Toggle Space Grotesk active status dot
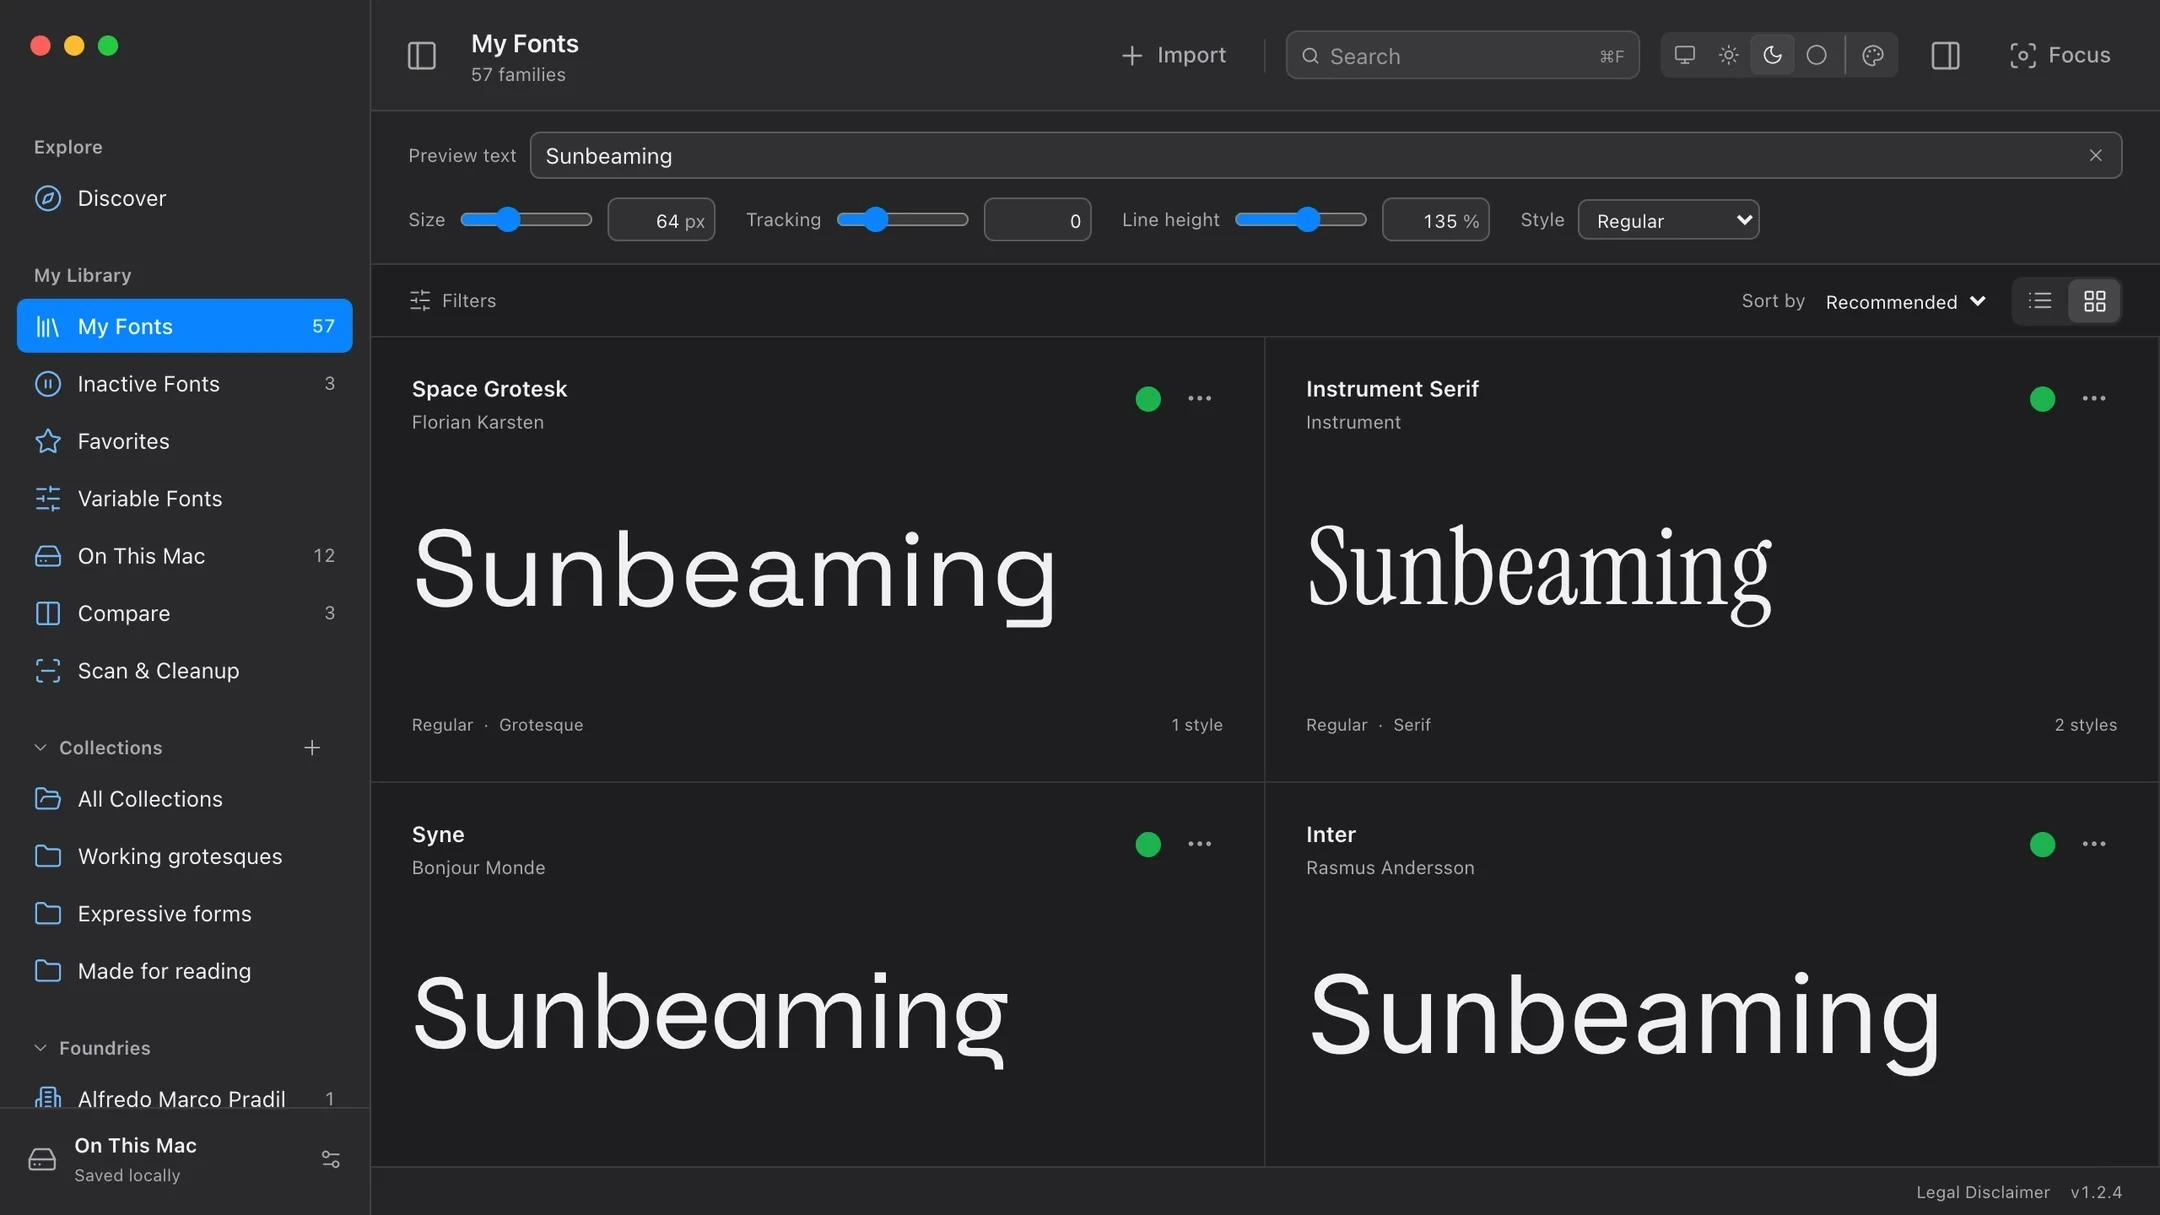 pyautogui.click(x=1148, y=399)
